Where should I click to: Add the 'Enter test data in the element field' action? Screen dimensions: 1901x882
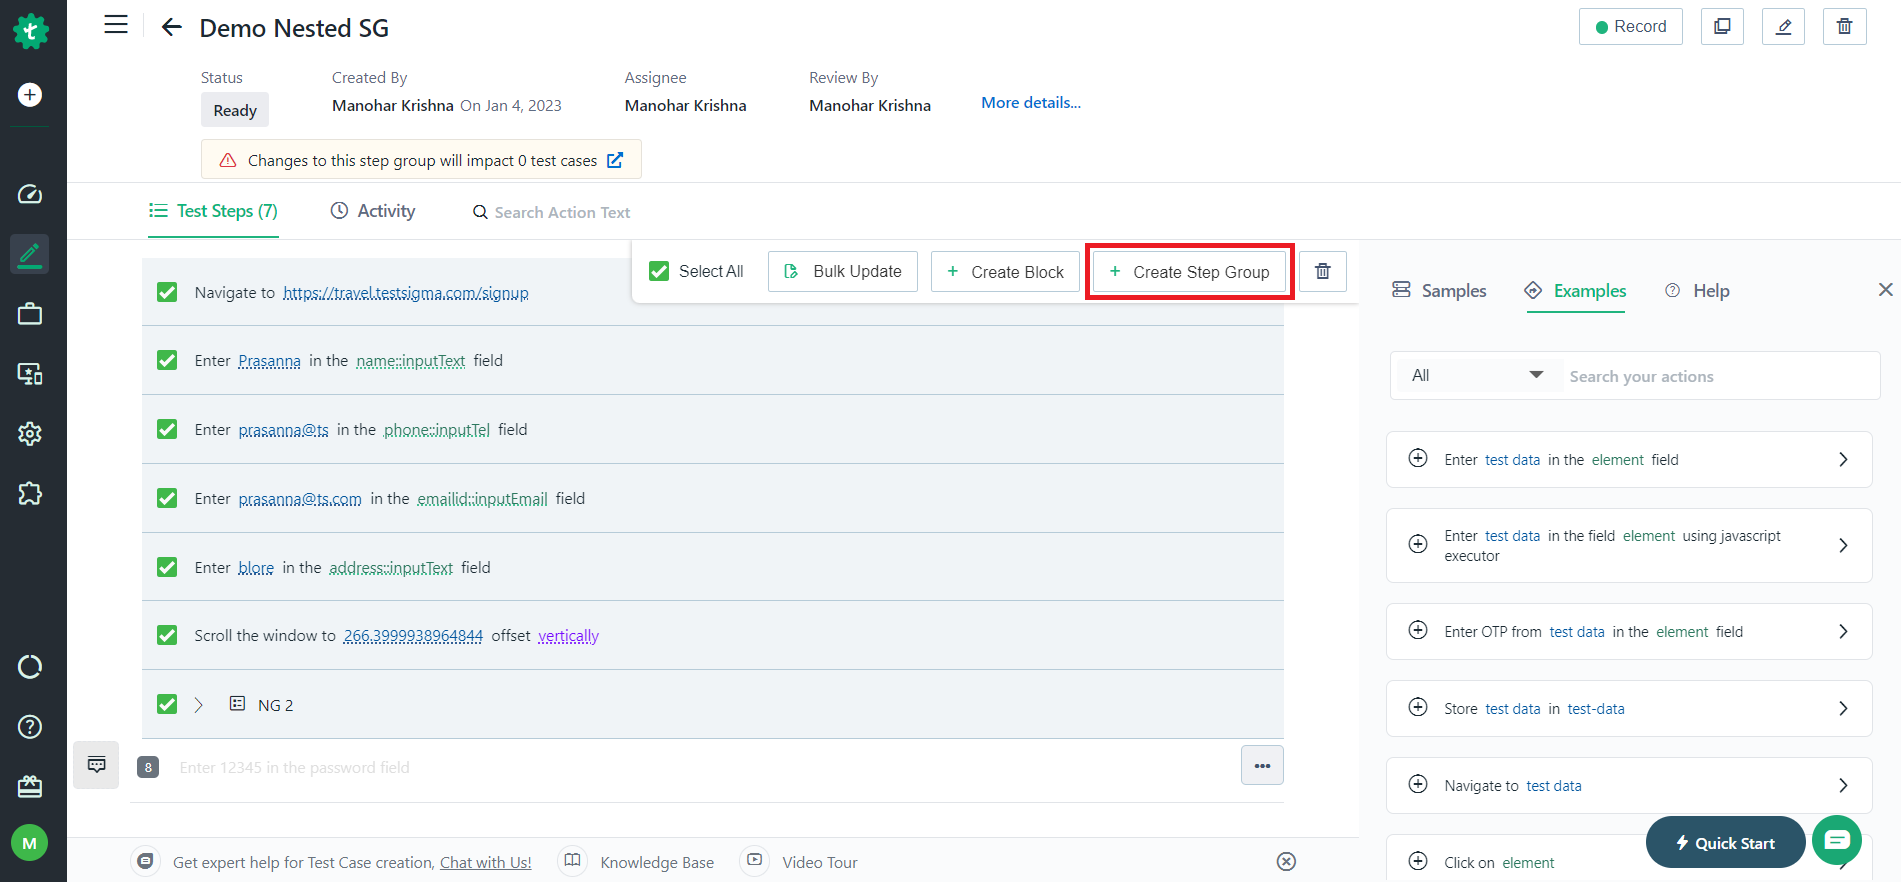tap(1418, 459)
